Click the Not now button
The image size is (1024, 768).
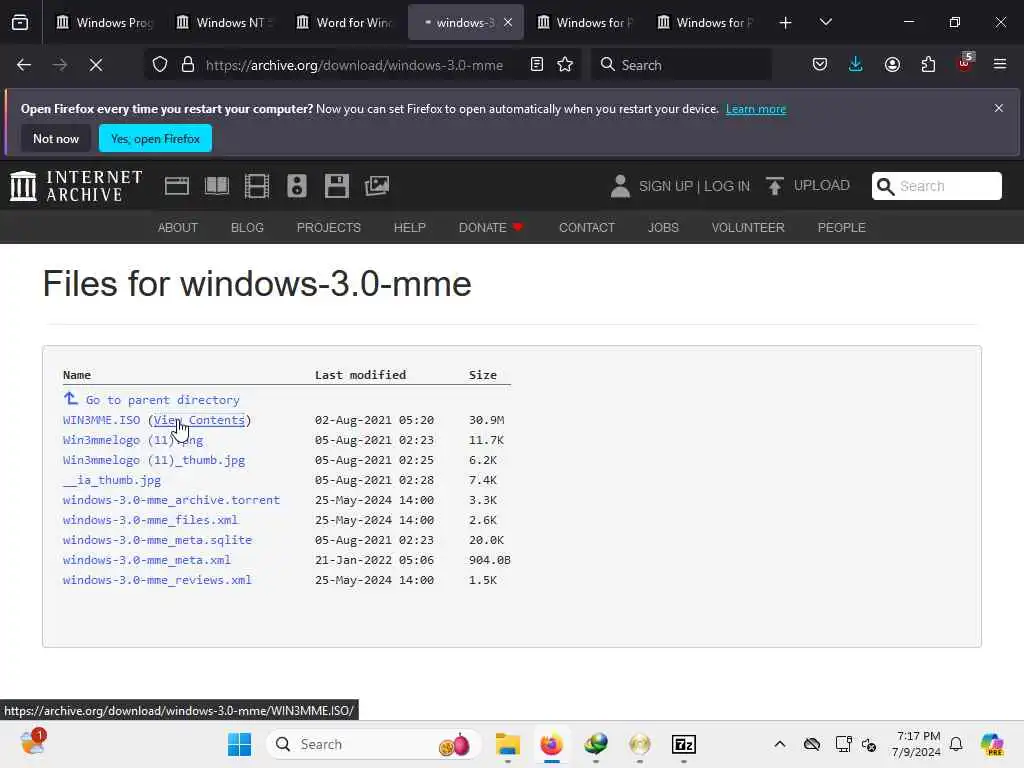56,138
